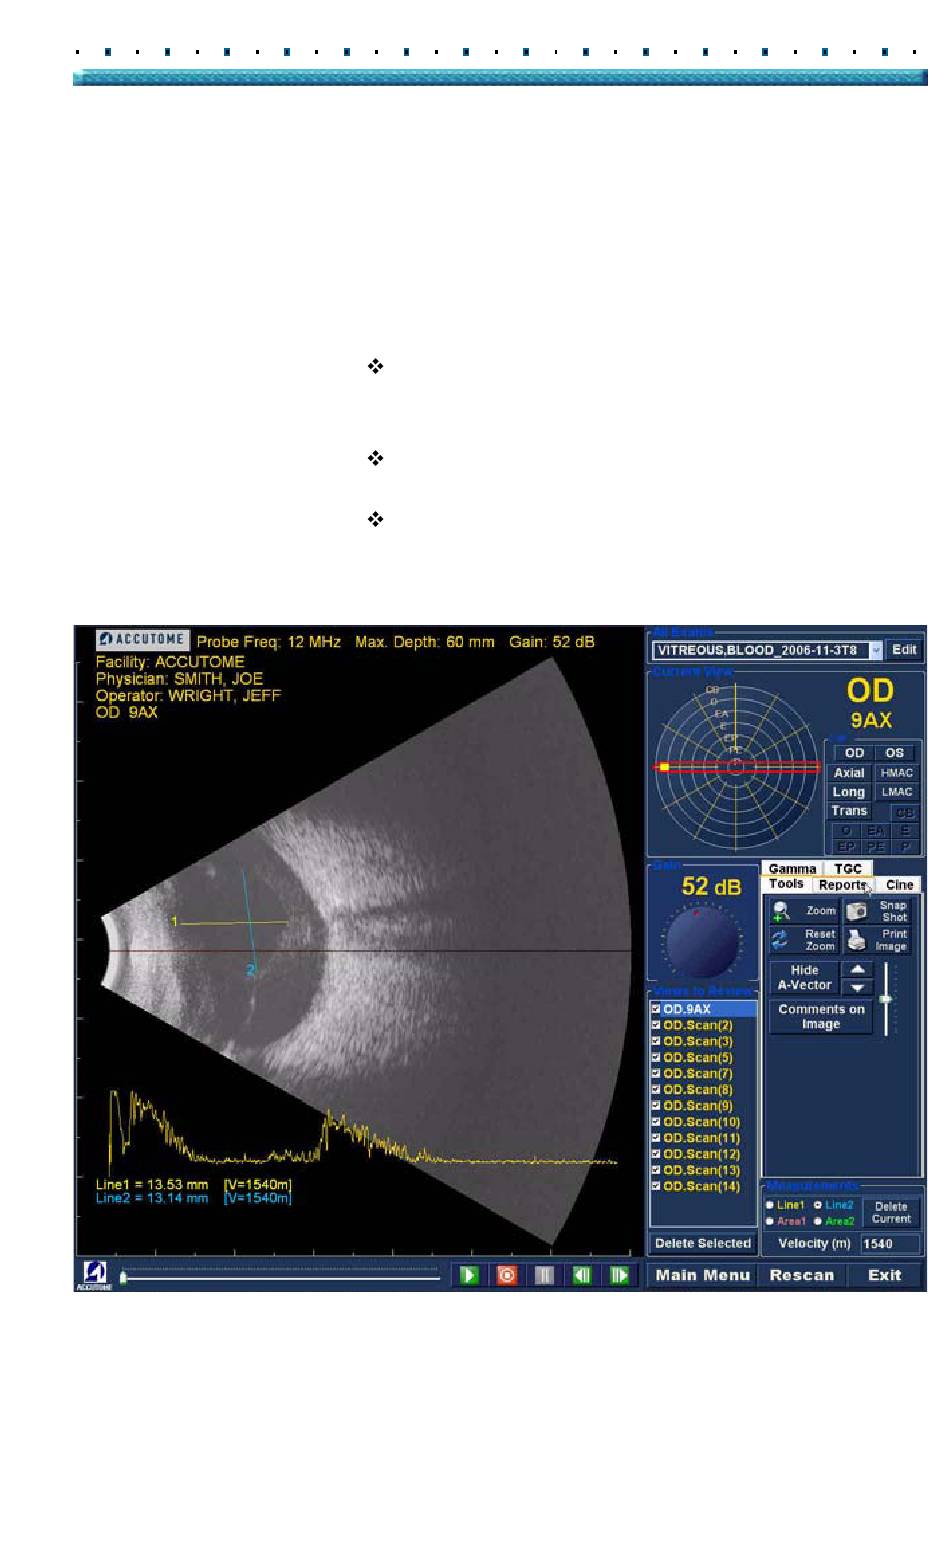Select OD.Scan(13) in views list

tap(702, 1170)
